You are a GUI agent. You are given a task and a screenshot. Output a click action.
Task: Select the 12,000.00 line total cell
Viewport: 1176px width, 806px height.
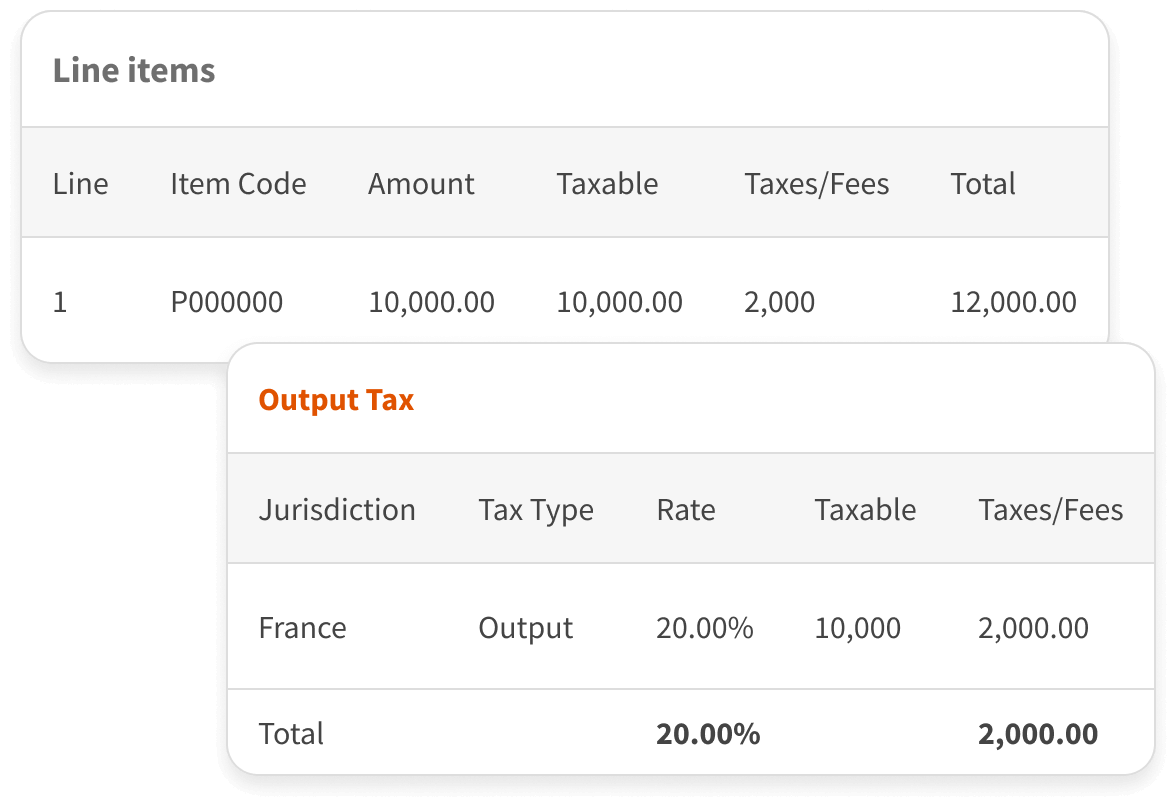[x=1013, y=302]
